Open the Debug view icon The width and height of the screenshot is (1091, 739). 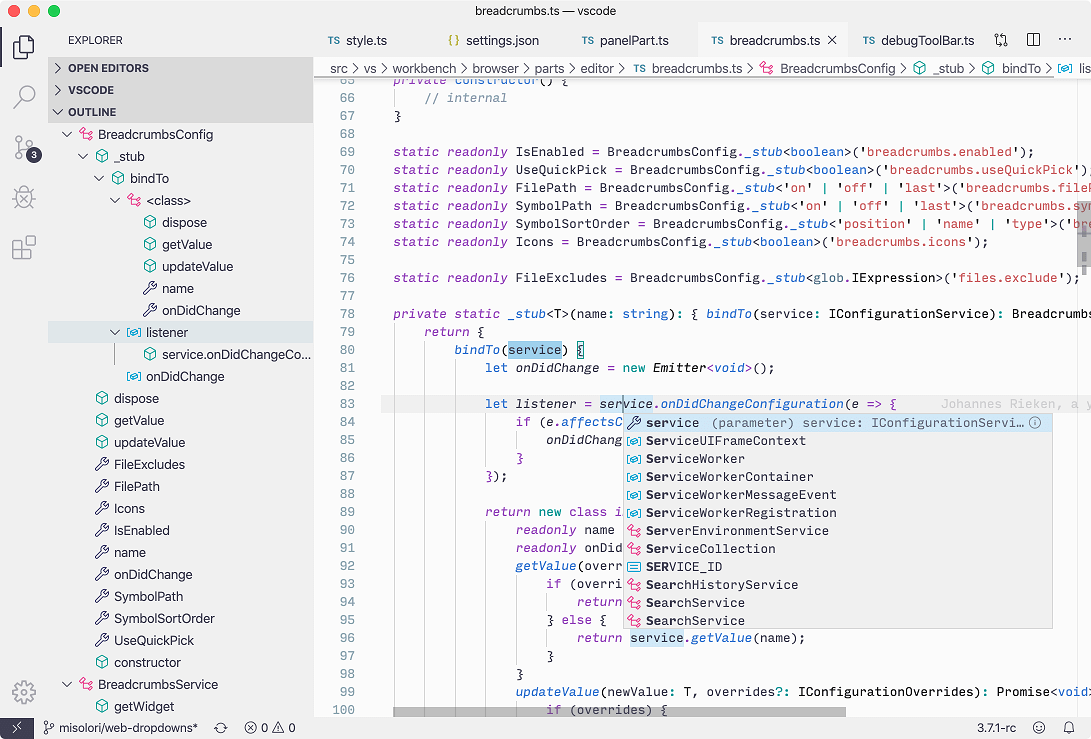coord(24,198)
